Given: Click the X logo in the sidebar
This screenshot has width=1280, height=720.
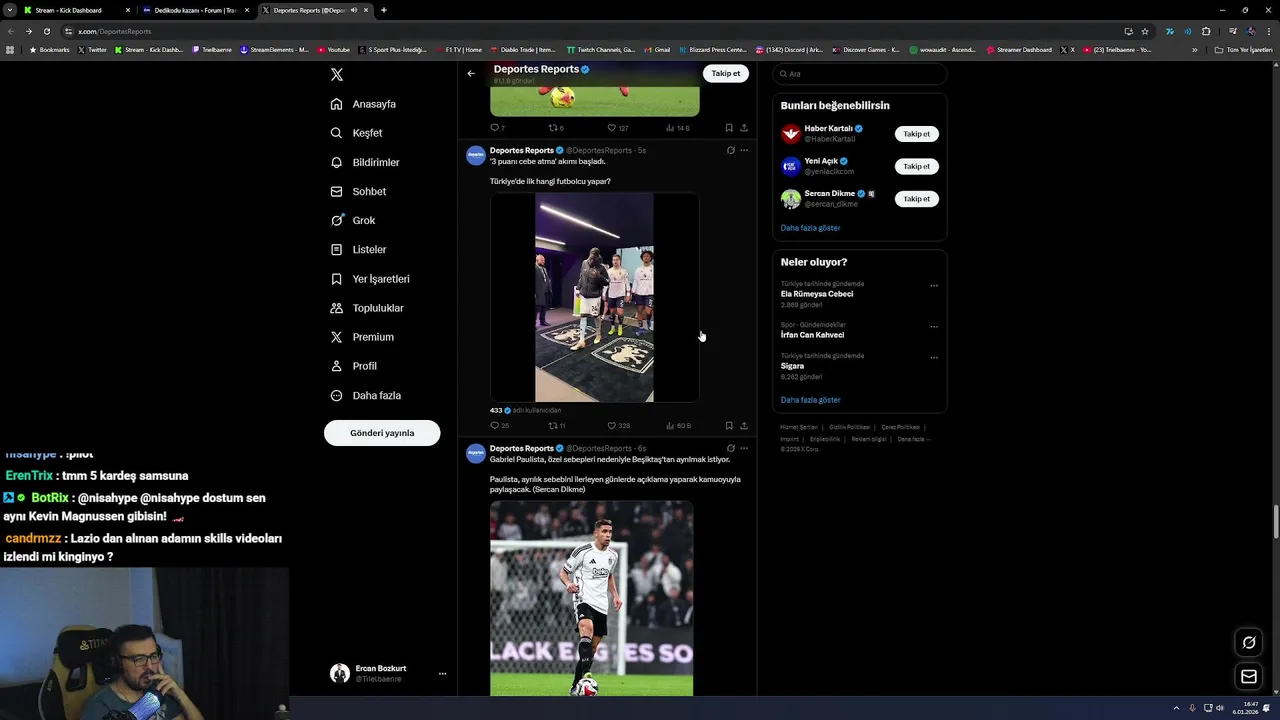Looking at the screenshot, I should click(x=337, y=75).
